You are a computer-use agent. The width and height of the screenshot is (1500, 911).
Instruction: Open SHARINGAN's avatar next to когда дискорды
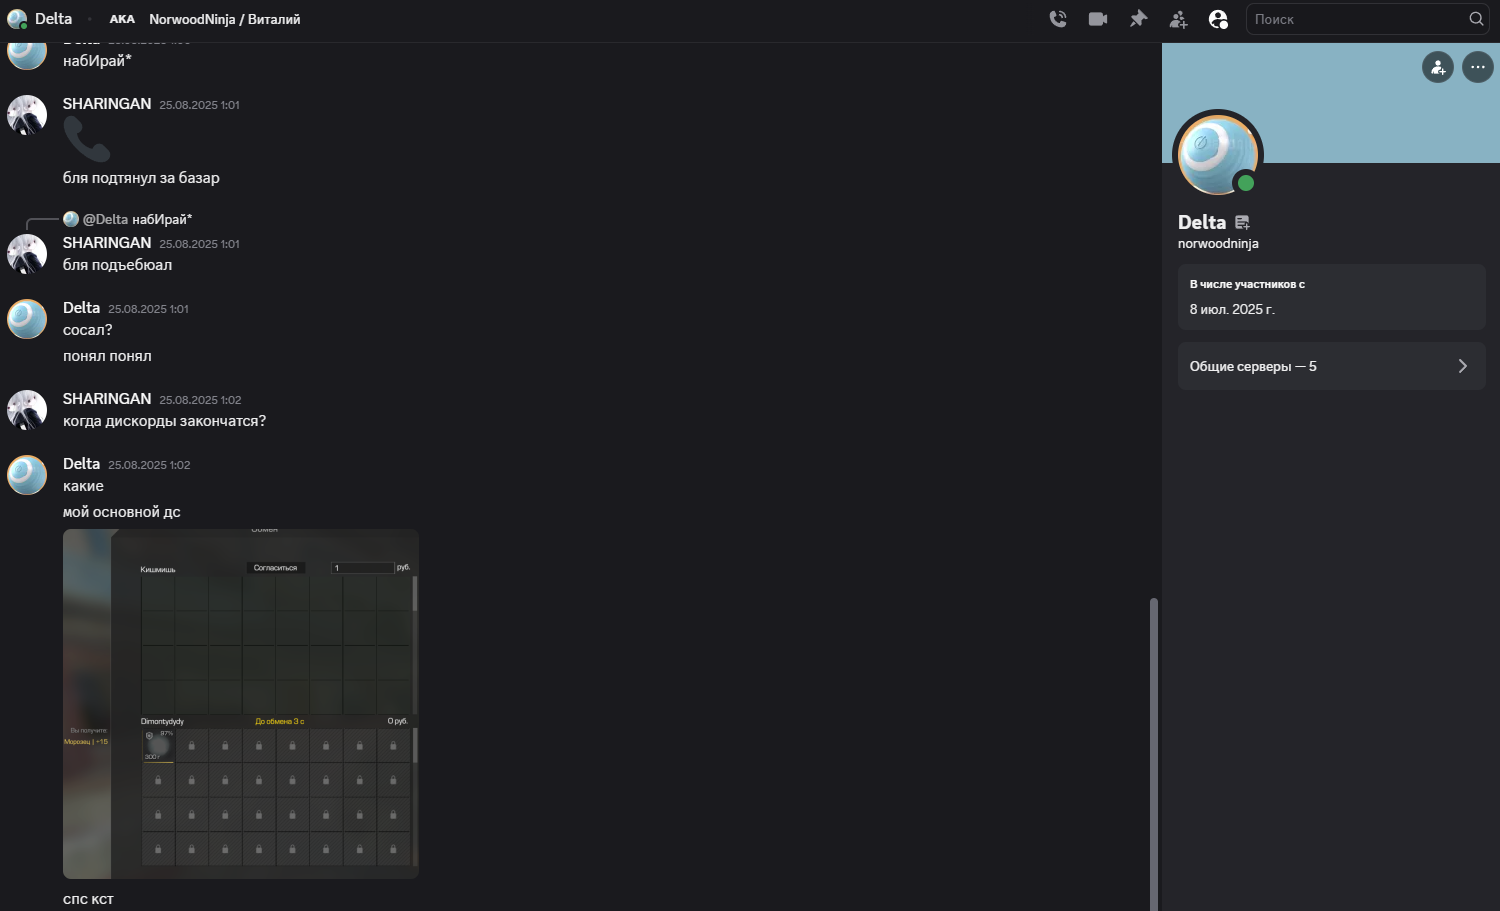point(27,410)
